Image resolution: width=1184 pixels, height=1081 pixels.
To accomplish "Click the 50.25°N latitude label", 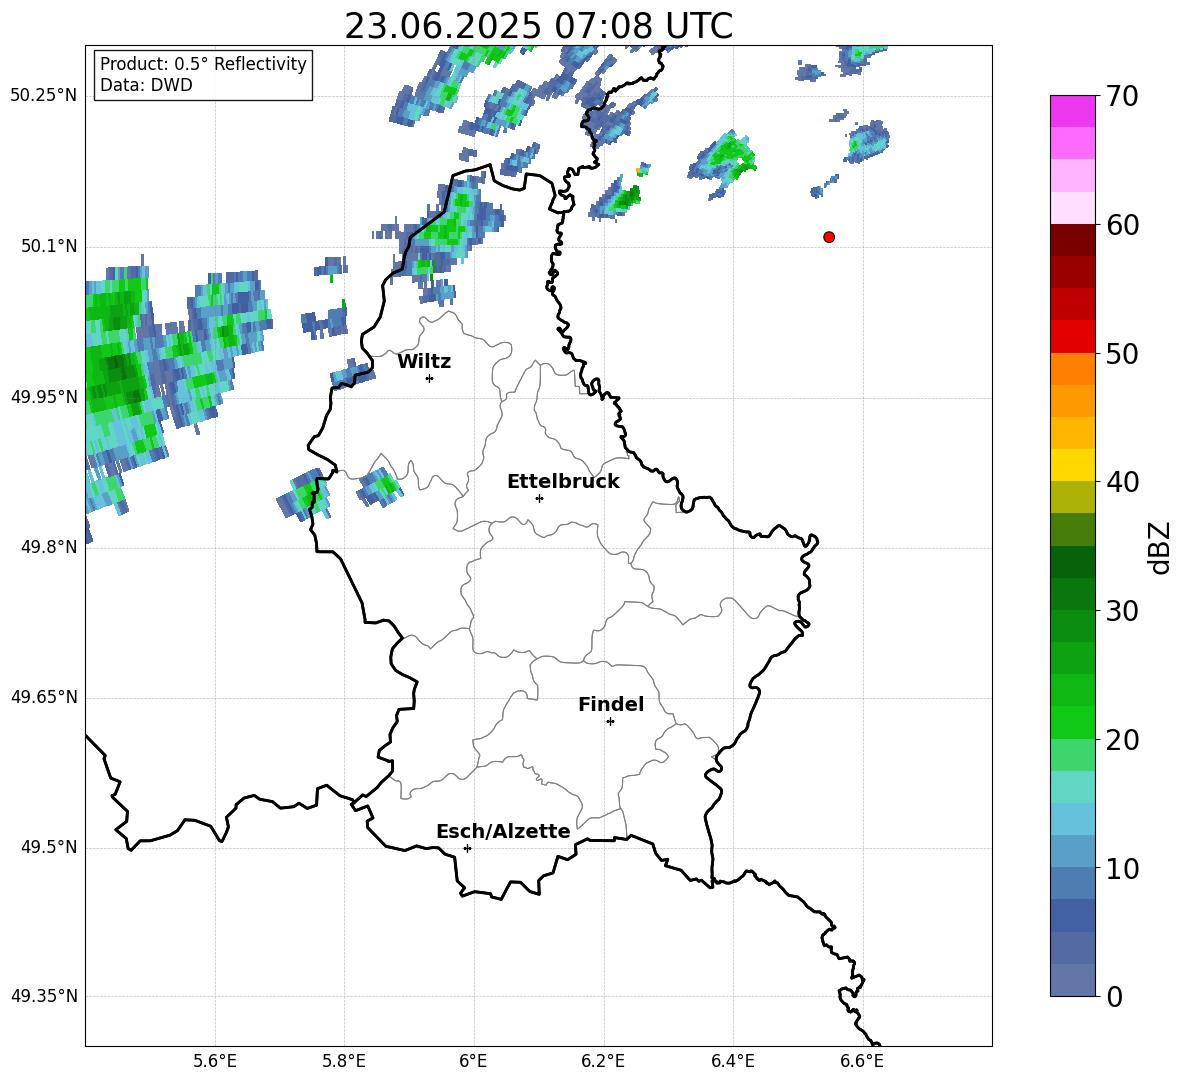I will click(x=44, y=96).
